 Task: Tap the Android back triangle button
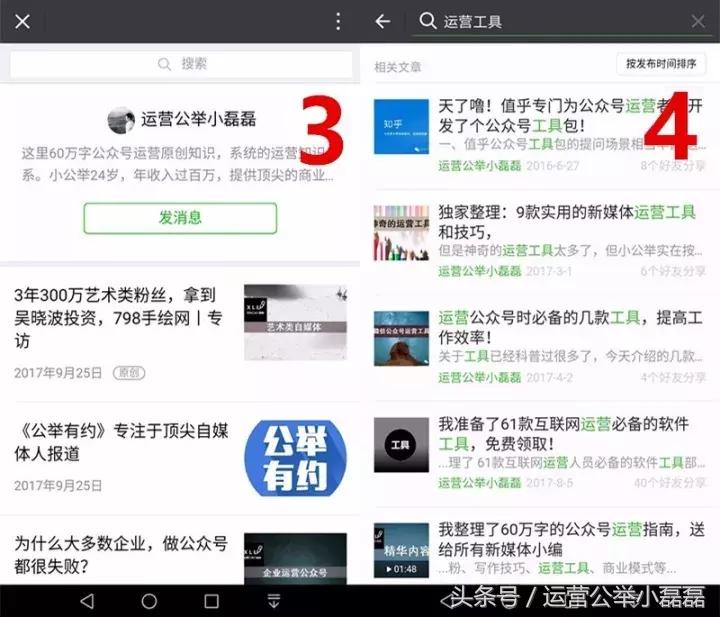tap(87, 601)
